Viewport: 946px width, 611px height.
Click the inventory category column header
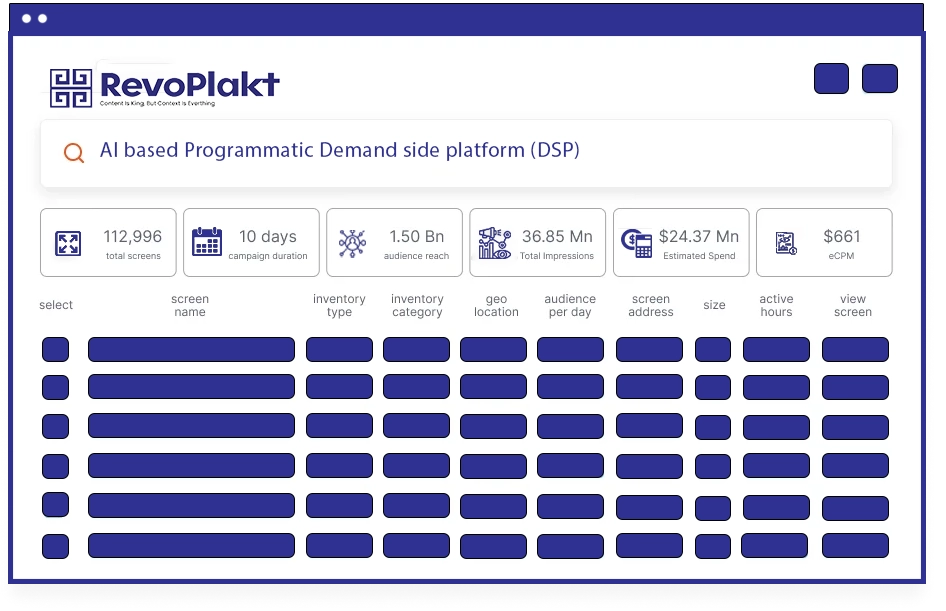click(x=417, y=305)
